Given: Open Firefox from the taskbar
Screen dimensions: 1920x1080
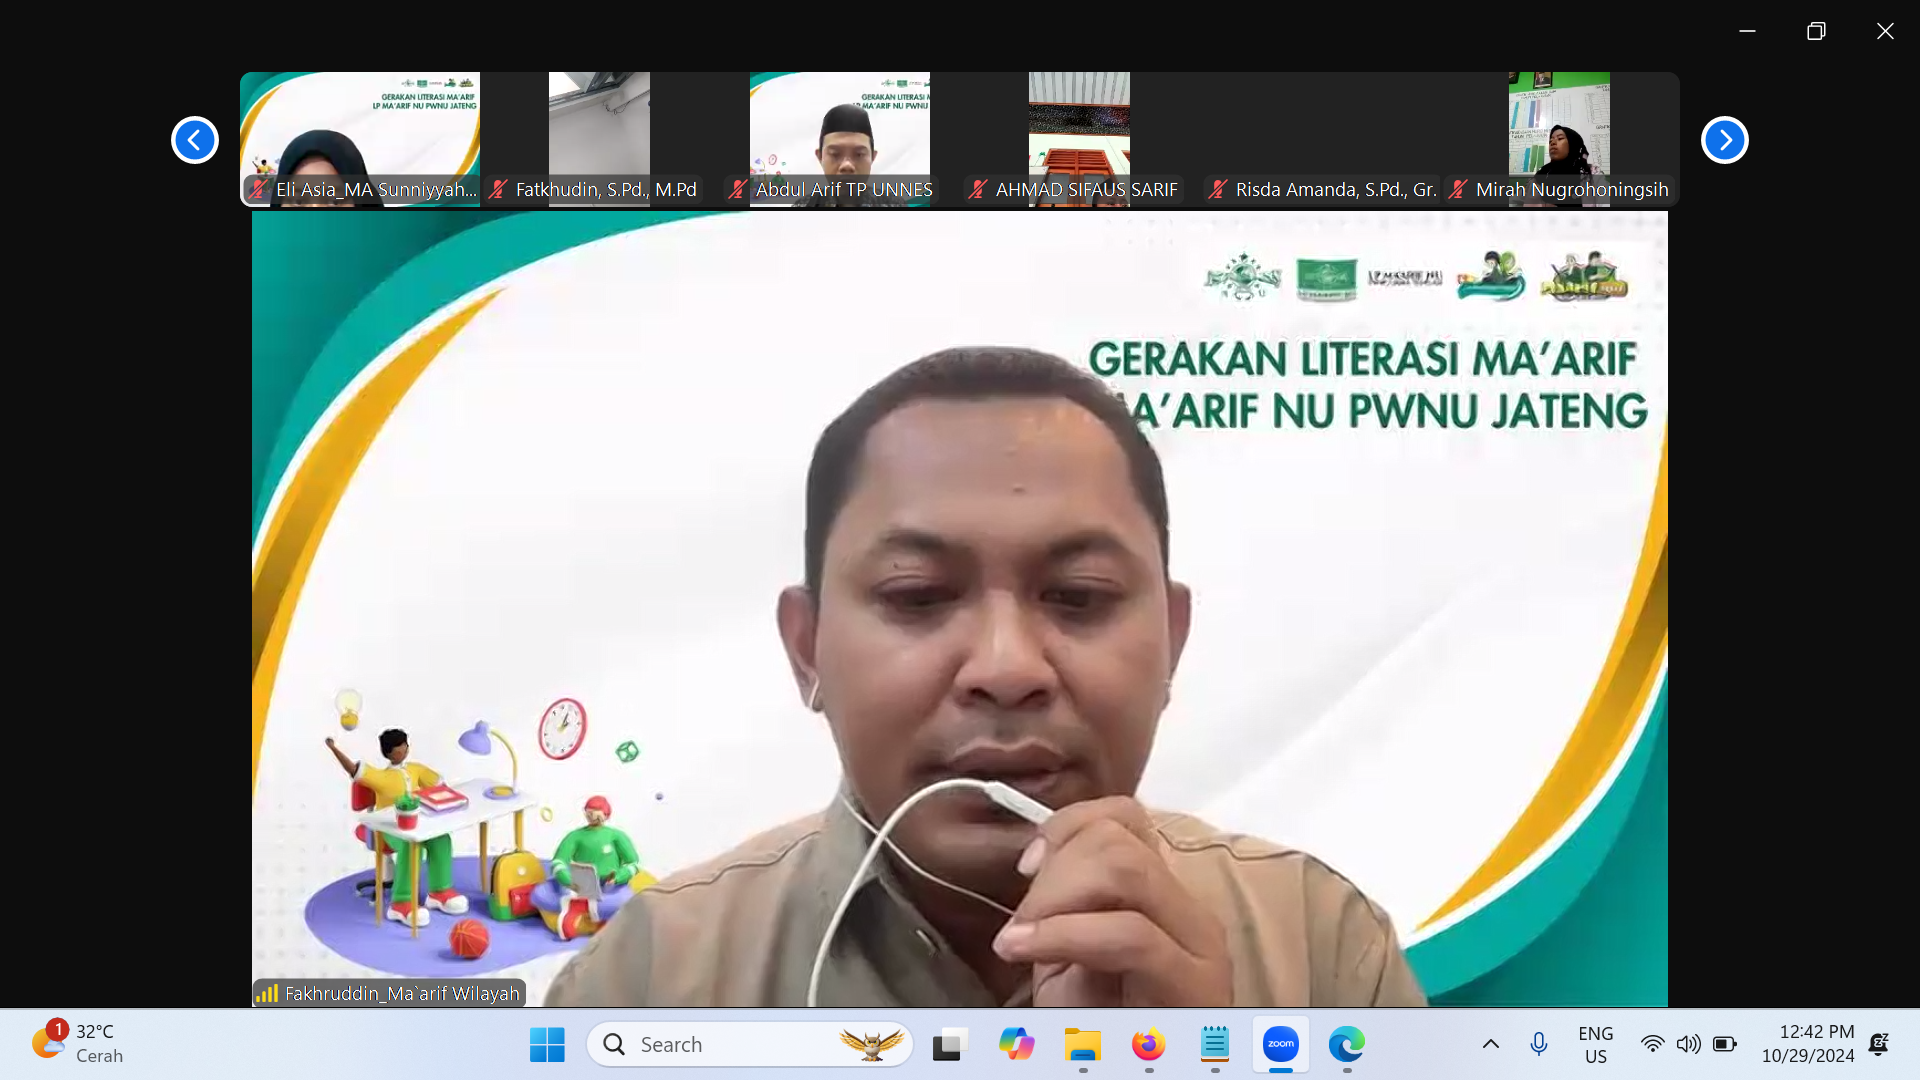Looking at the screenshot, I should [x=1148, y=1045].
